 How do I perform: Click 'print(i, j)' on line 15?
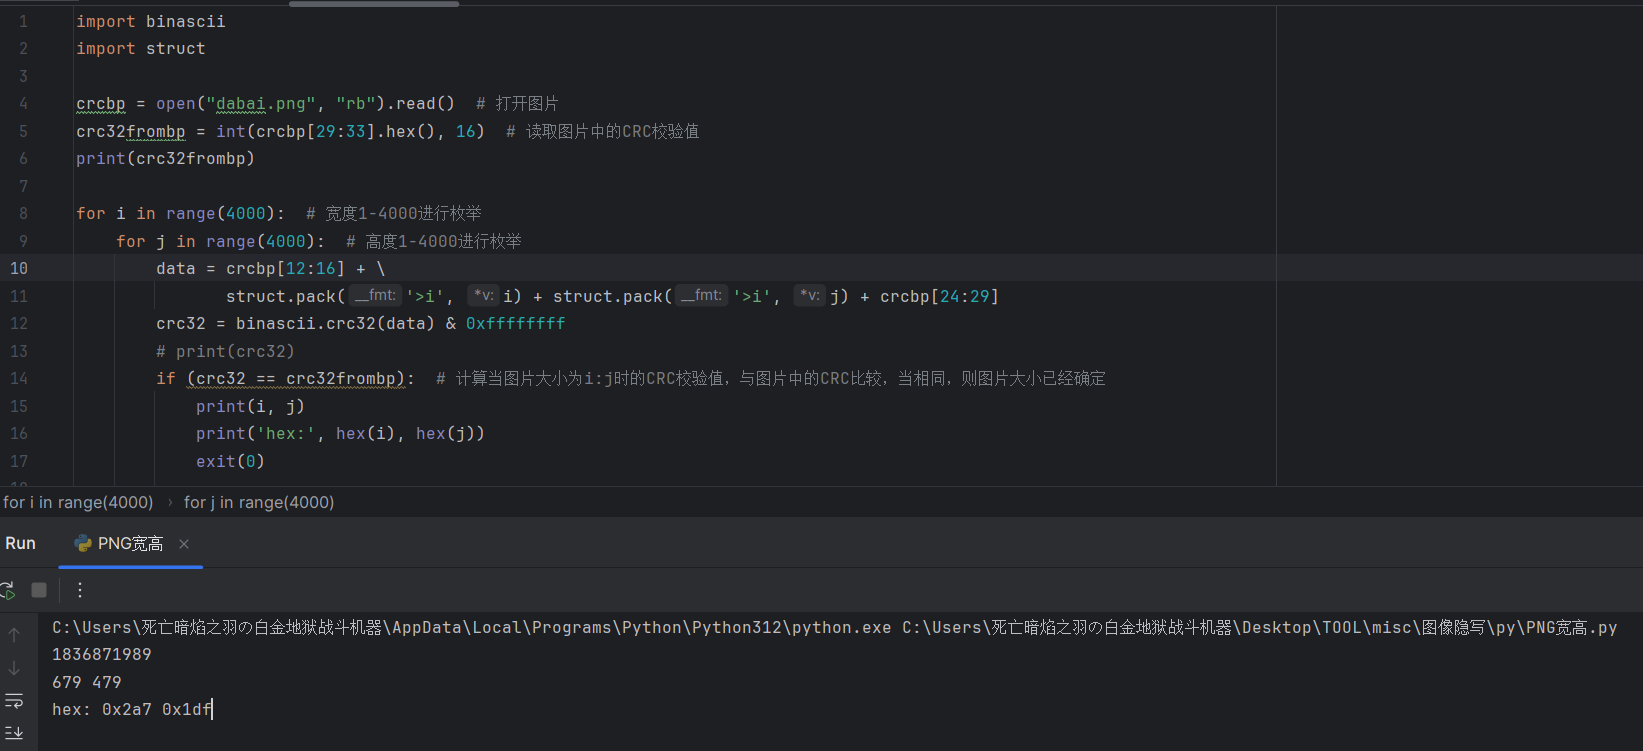tap(250, 406)
